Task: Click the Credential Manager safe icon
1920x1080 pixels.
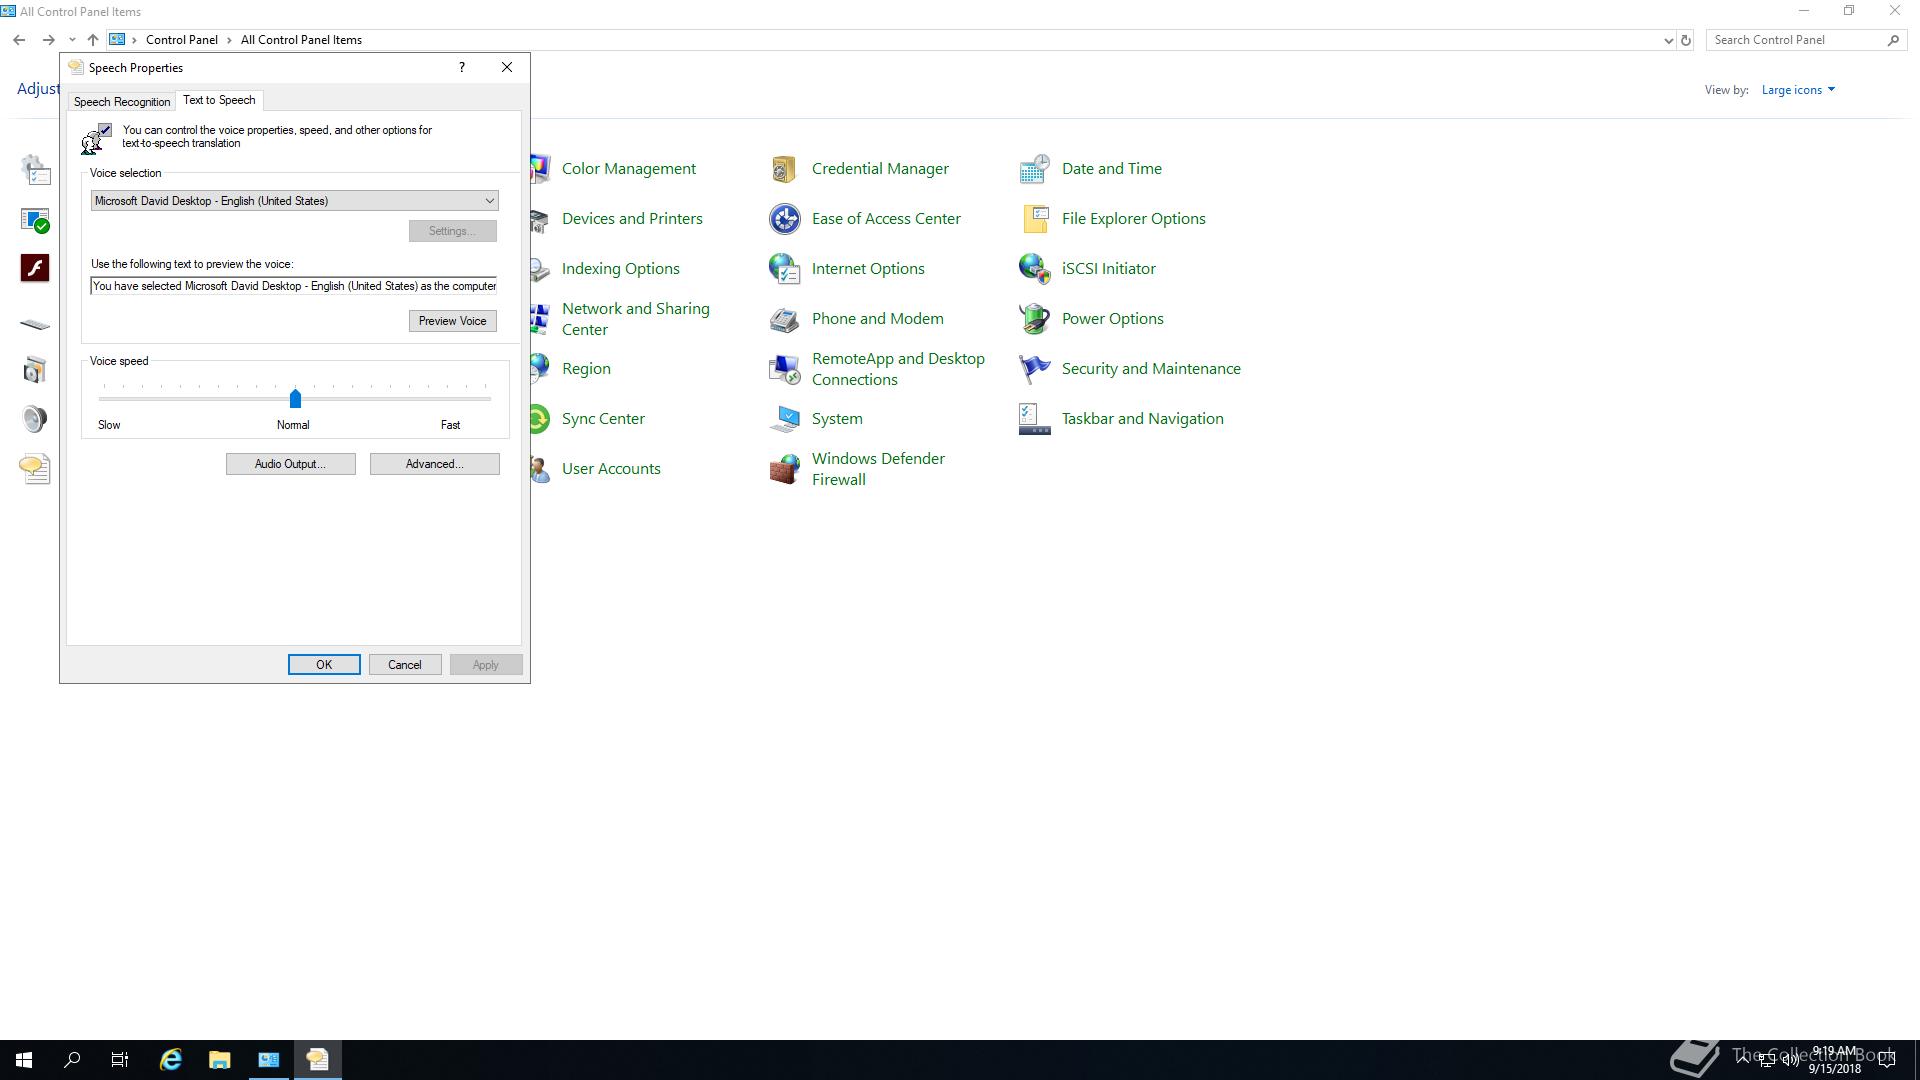Action: [x=784, y=169]
